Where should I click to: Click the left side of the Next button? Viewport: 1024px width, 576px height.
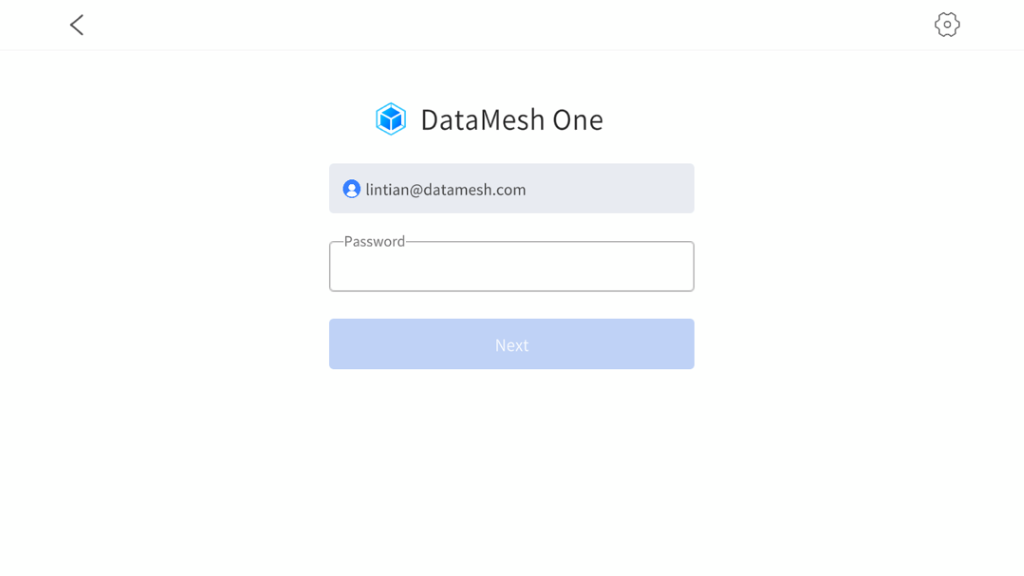pyautogui.click(x=366, y=344)
